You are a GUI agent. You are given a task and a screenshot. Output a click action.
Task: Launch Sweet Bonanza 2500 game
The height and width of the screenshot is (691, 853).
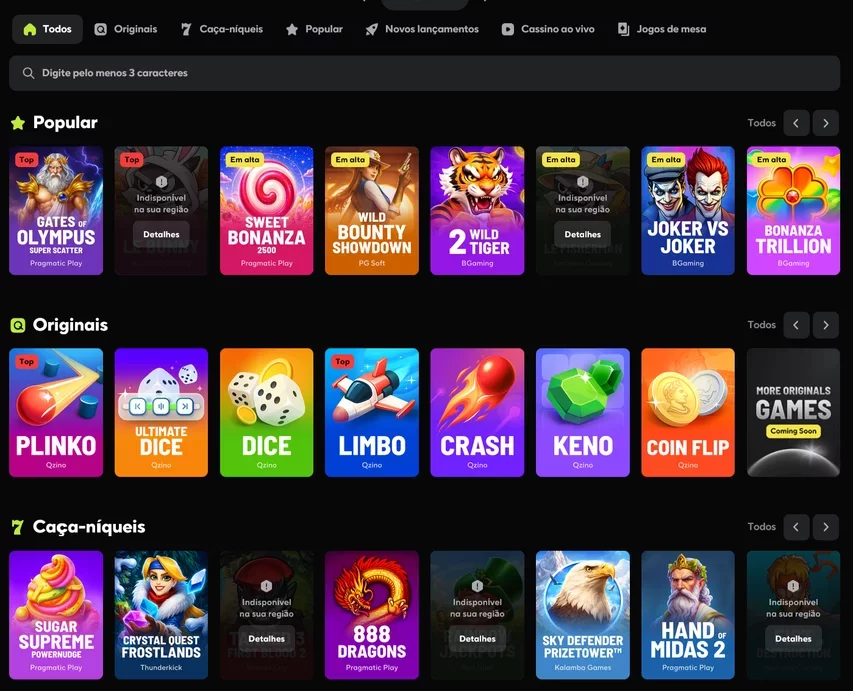tap(267, 211)
